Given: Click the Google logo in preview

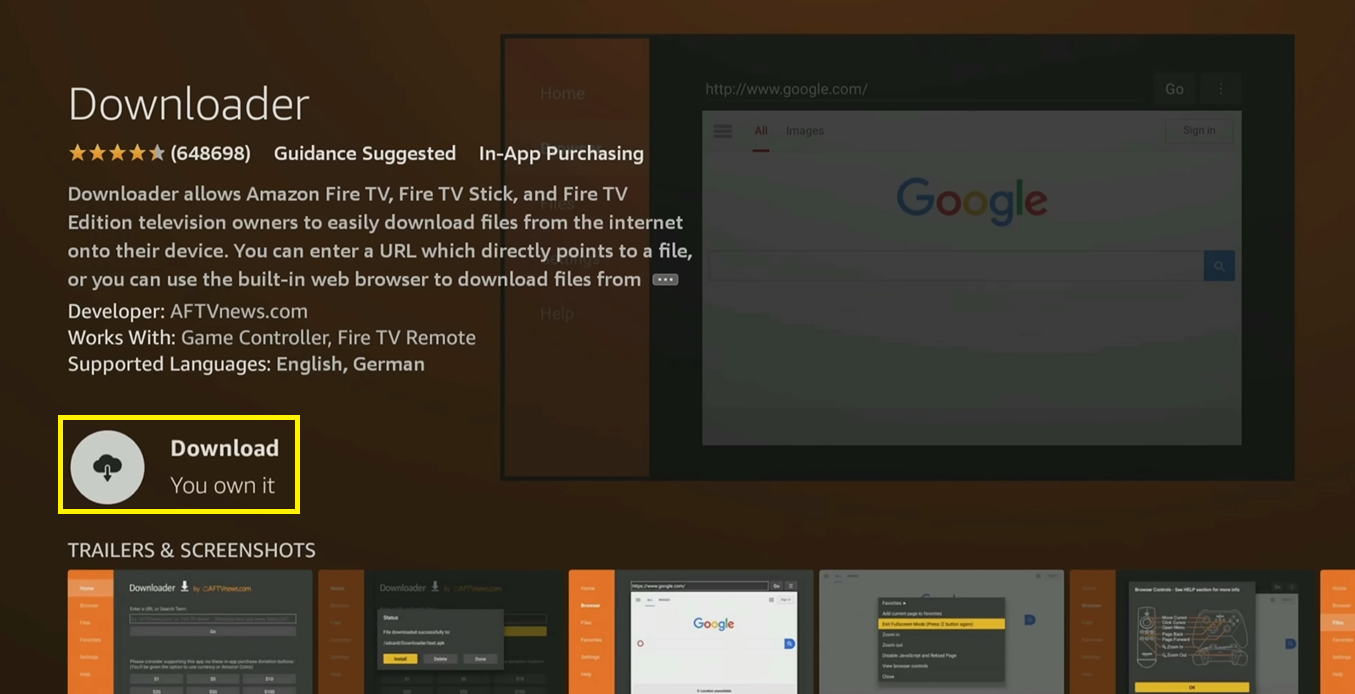Looking at the screenshot, I should pos(972,201).
